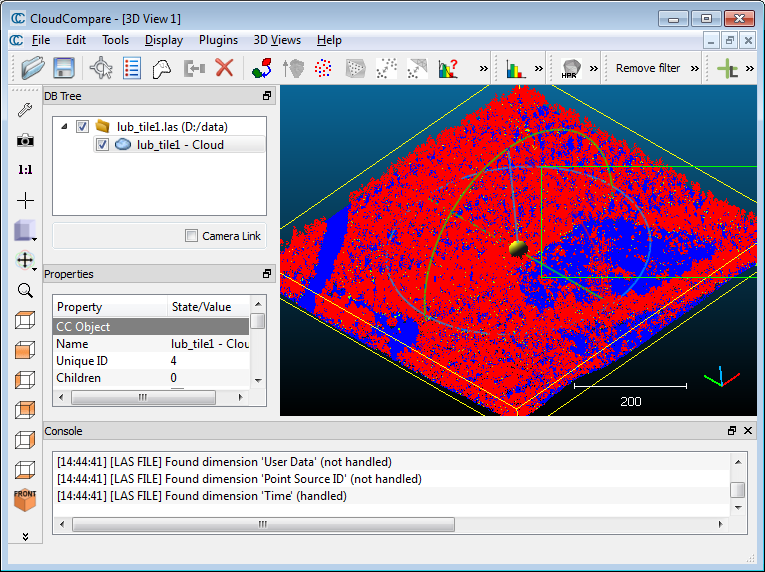Select the lub_tile1 - Cloud tree item
Image resolution: width=765 pixels, height=572 pixels.
pyautogui.click(x=180, y=145)
